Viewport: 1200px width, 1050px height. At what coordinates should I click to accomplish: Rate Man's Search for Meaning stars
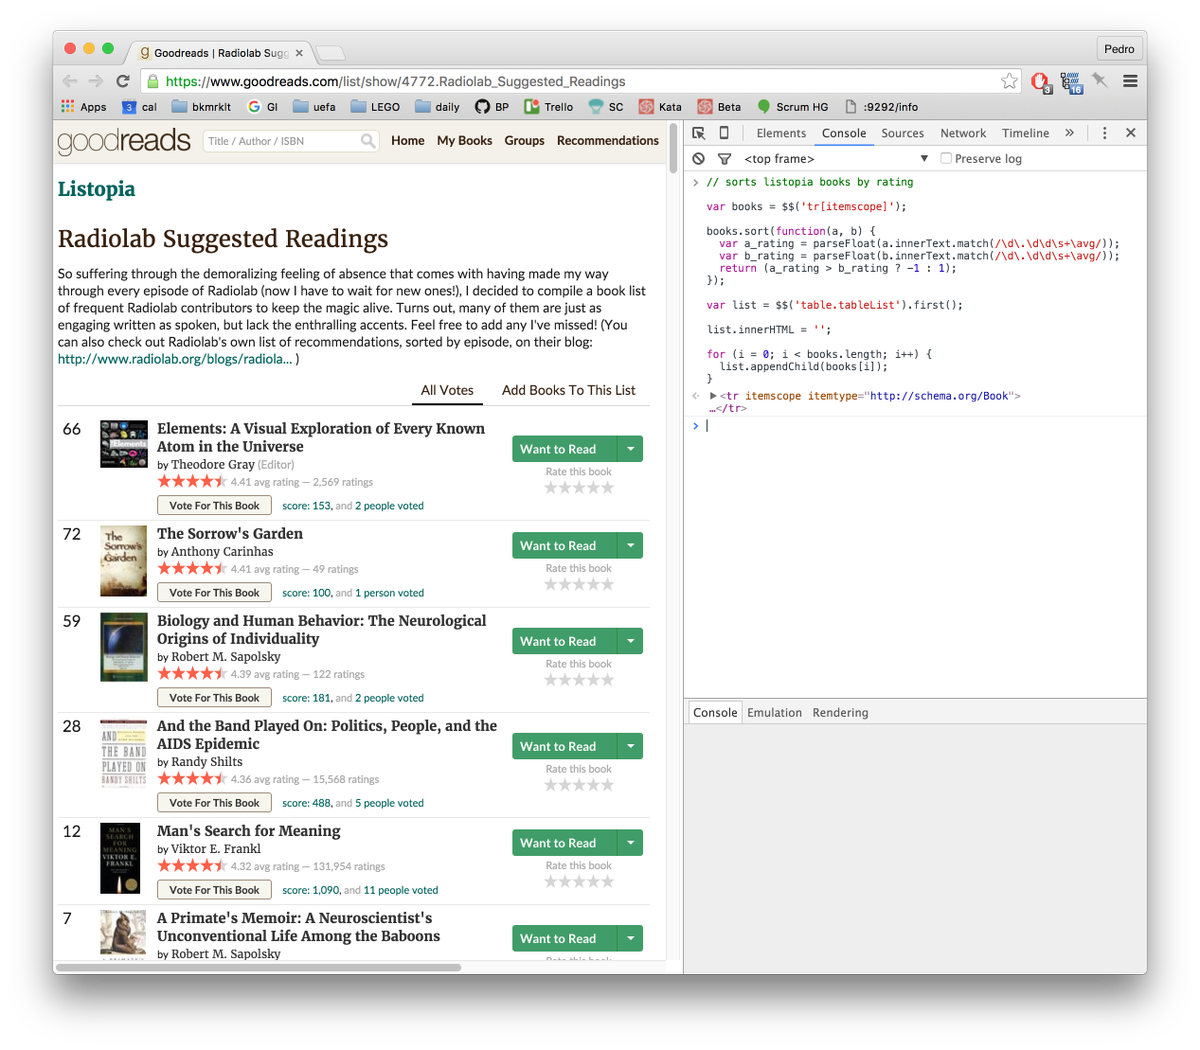tap(579, 882)
